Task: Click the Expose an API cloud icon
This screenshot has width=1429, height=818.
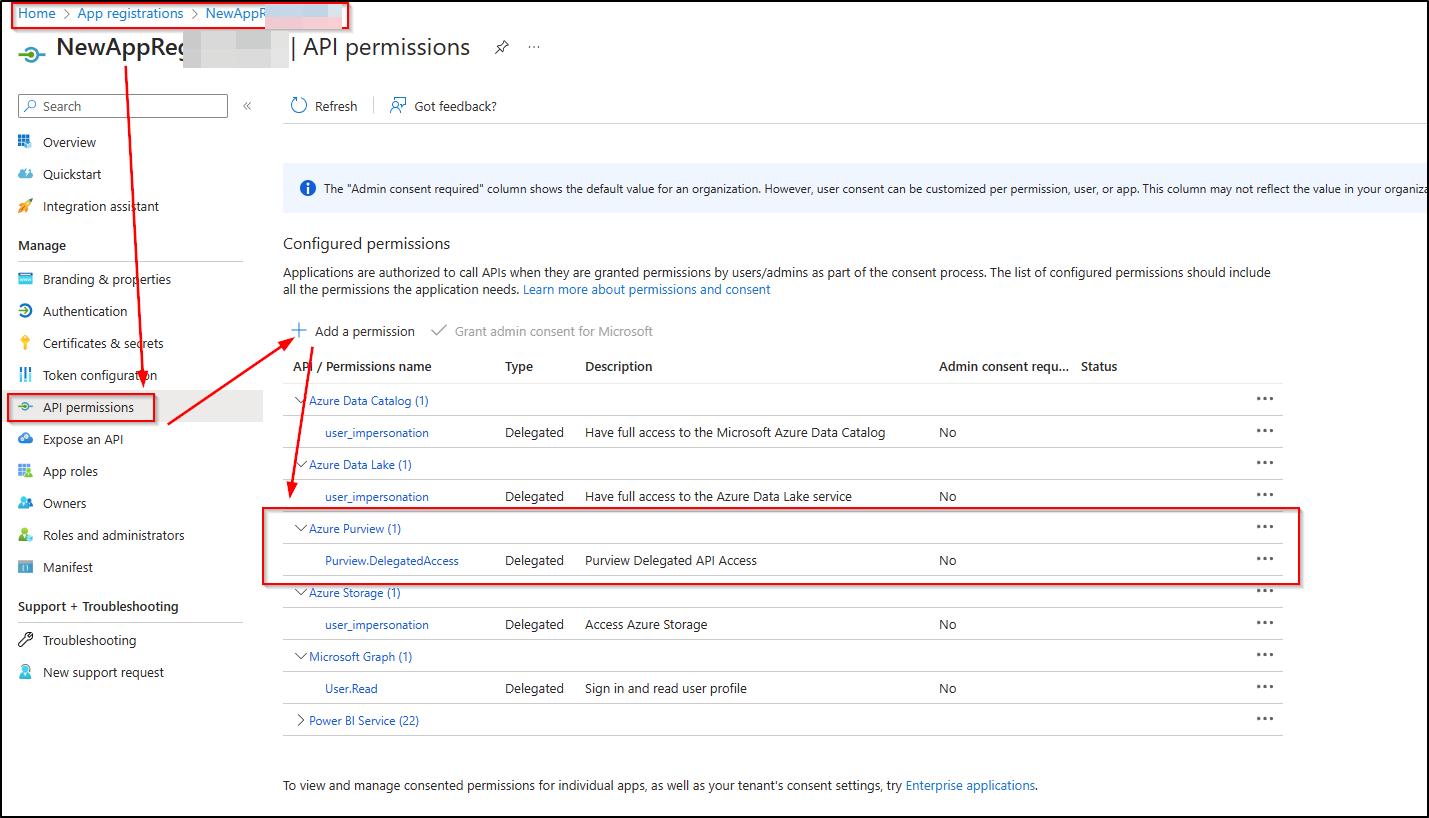Action: click(26, 439)
